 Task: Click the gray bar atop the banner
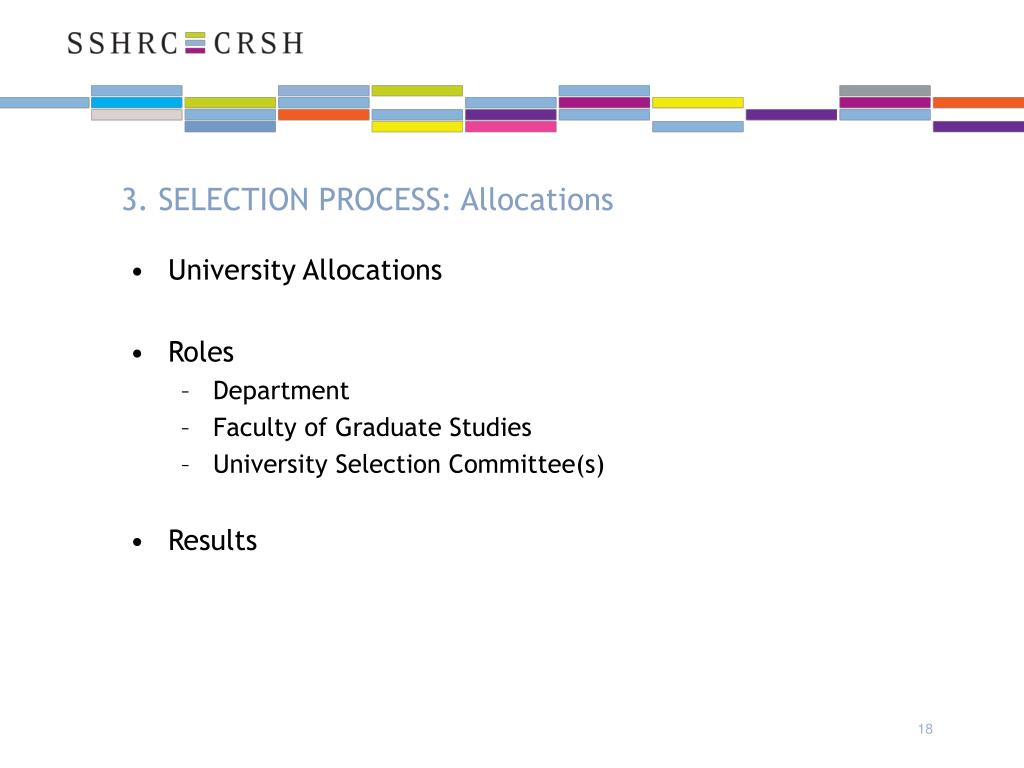(885, 91)
